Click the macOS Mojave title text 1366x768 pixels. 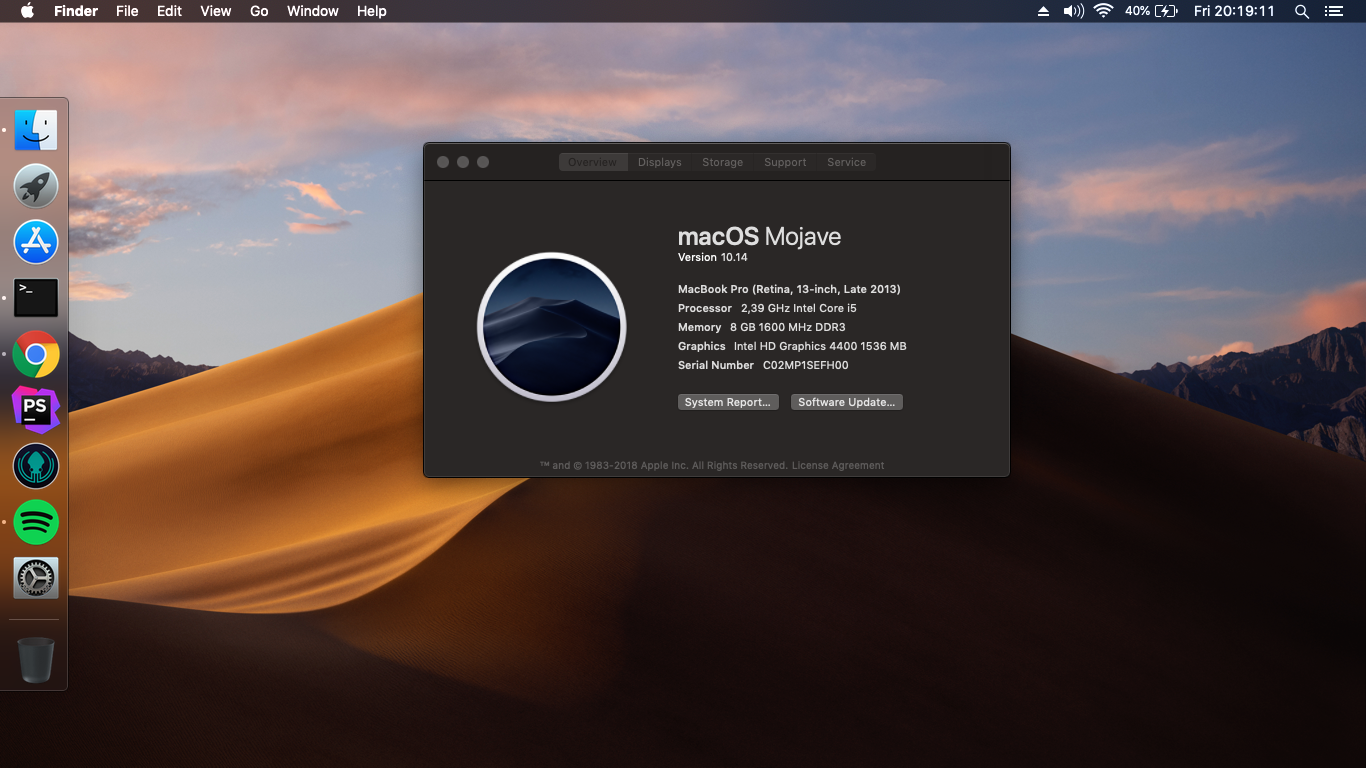[759, 237]
